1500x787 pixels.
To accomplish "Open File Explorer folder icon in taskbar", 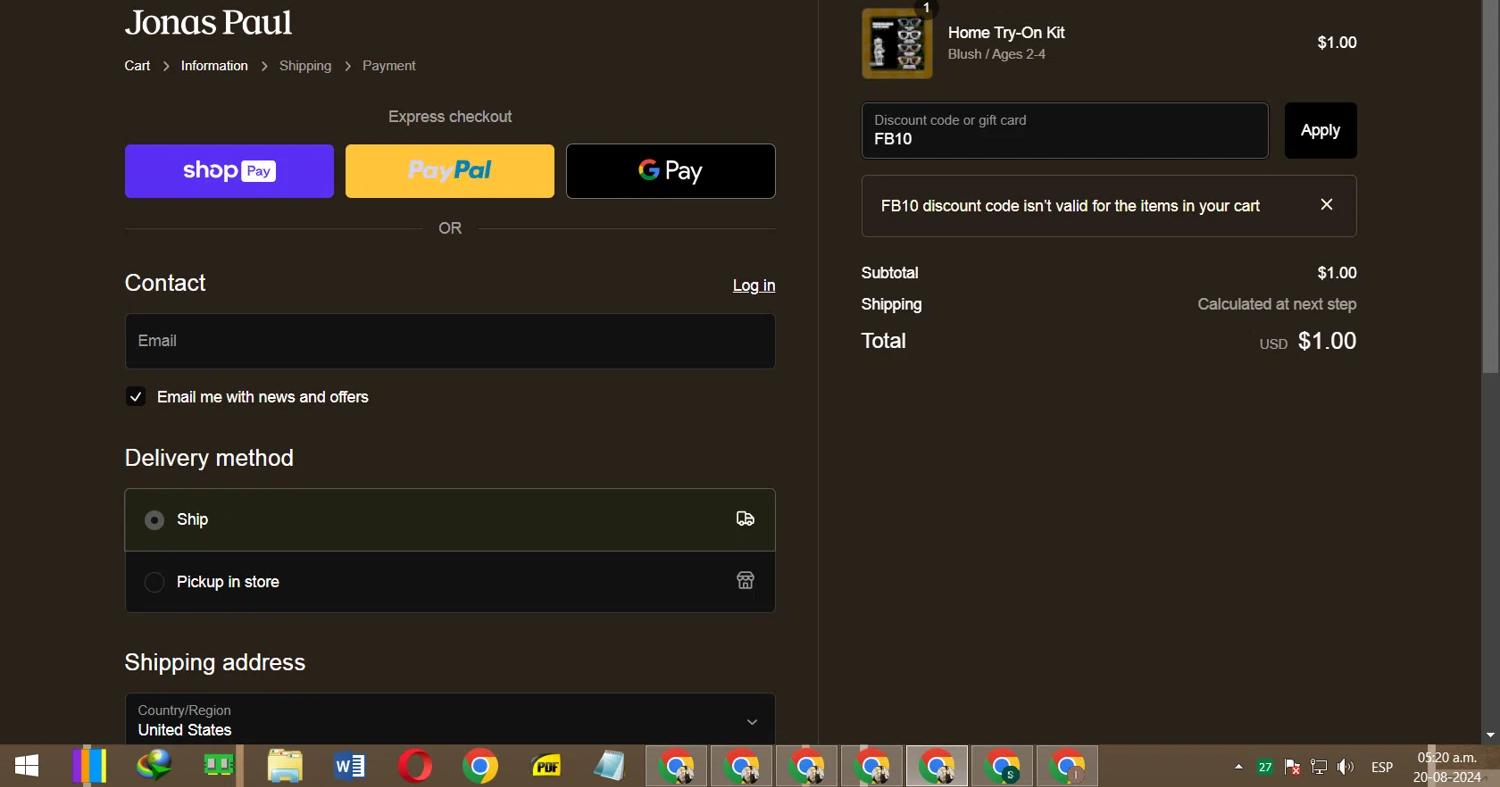I will 285,766.
